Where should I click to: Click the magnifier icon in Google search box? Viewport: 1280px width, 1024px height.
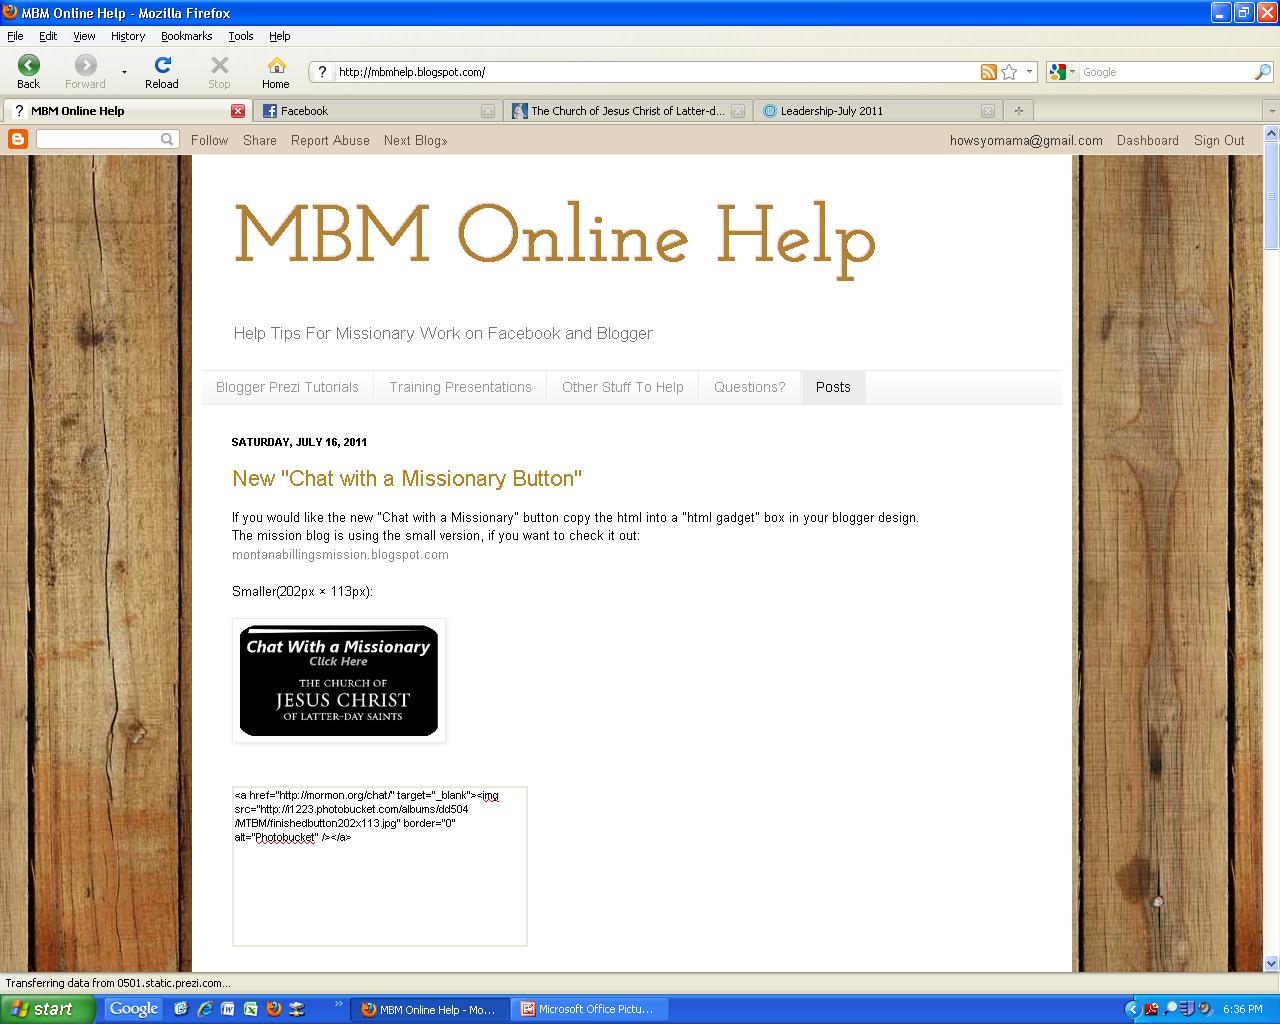coord(1263,72)
